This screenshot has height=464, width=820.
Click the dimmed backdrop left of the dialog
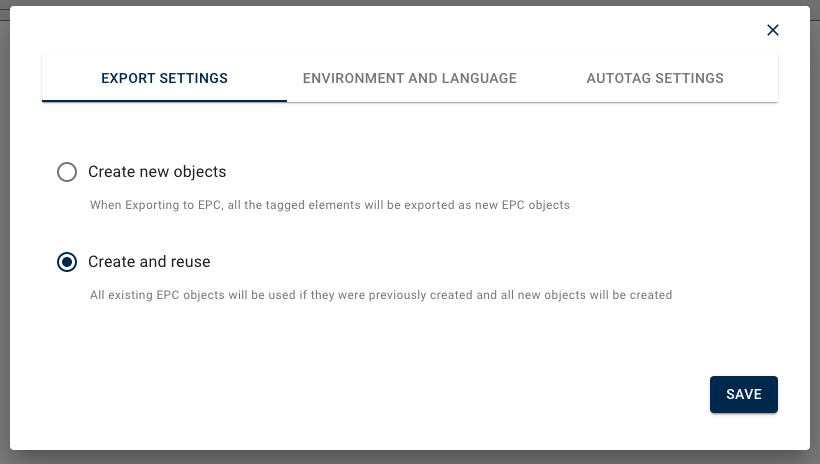(x=4, y=230)
